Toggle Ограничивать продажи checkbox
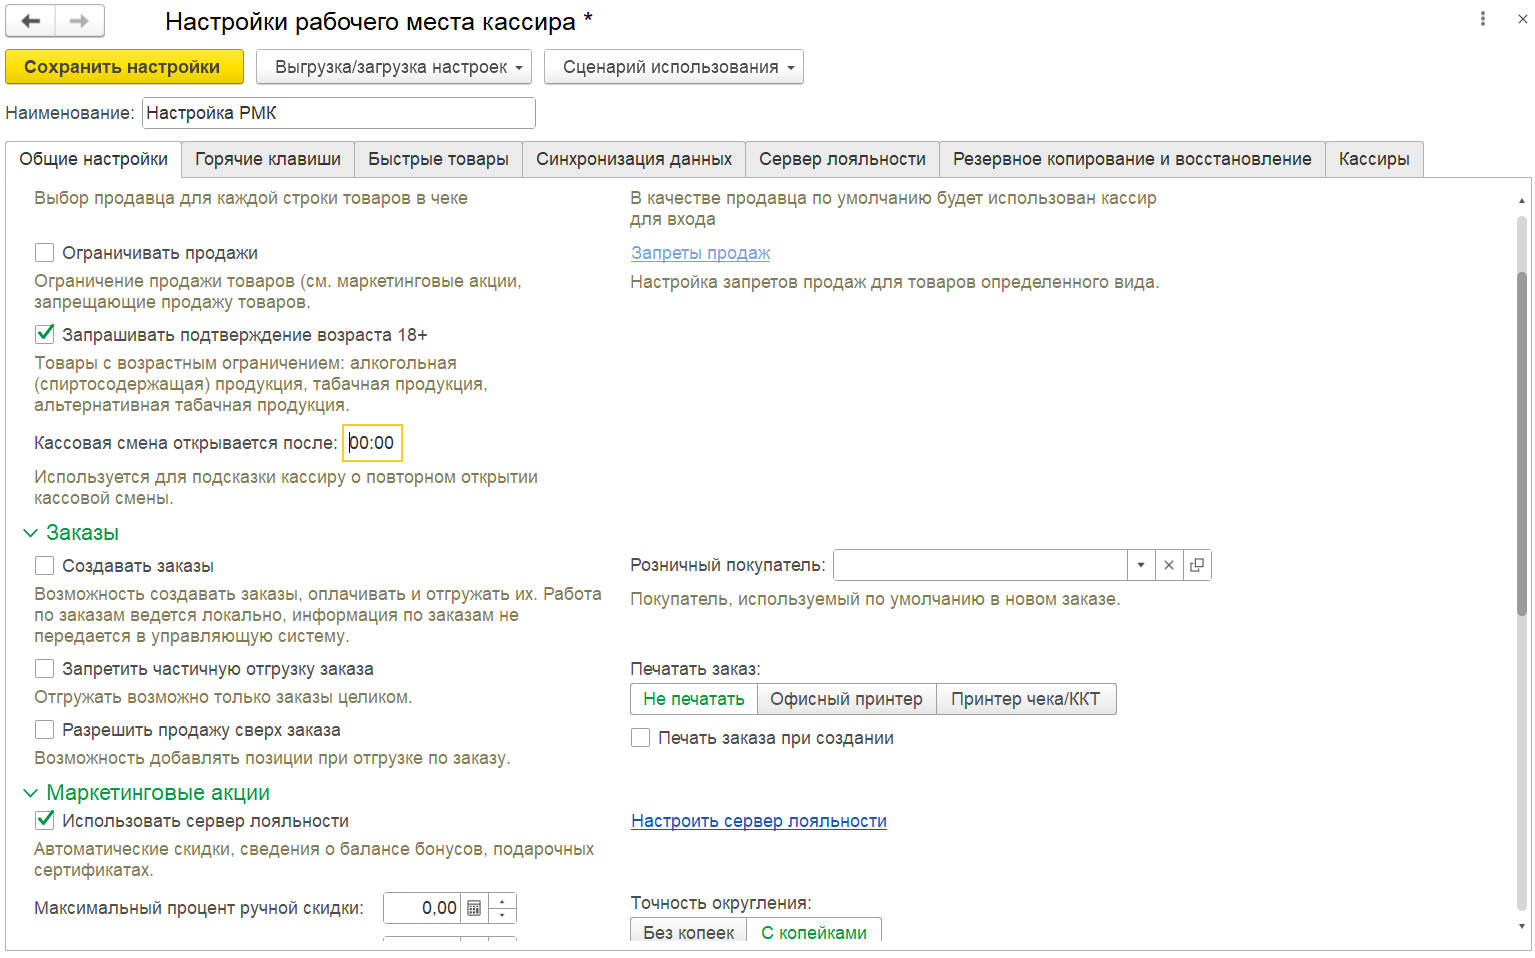 pyautogui.click(x=44, y=253)
